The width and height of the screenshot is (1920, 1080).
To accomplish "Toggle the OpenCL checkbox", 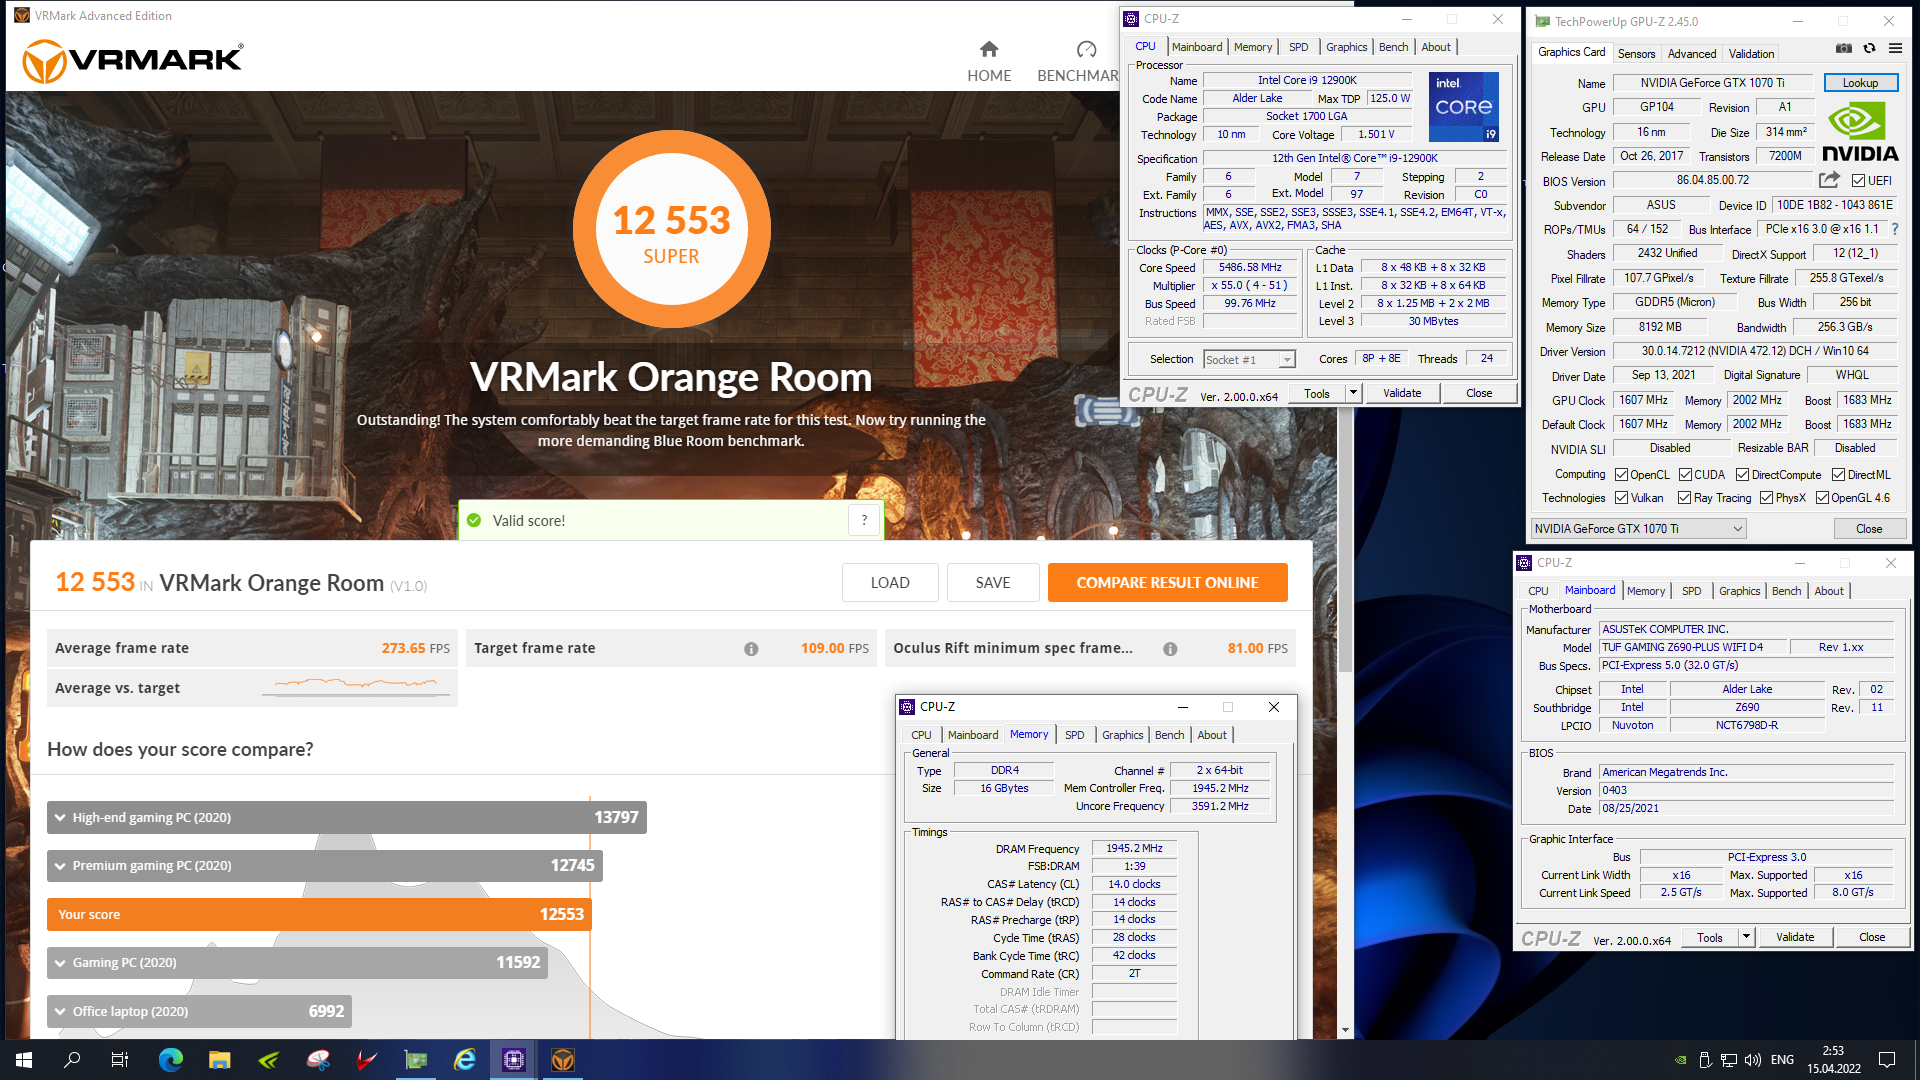I will [x=1621, y=475].
